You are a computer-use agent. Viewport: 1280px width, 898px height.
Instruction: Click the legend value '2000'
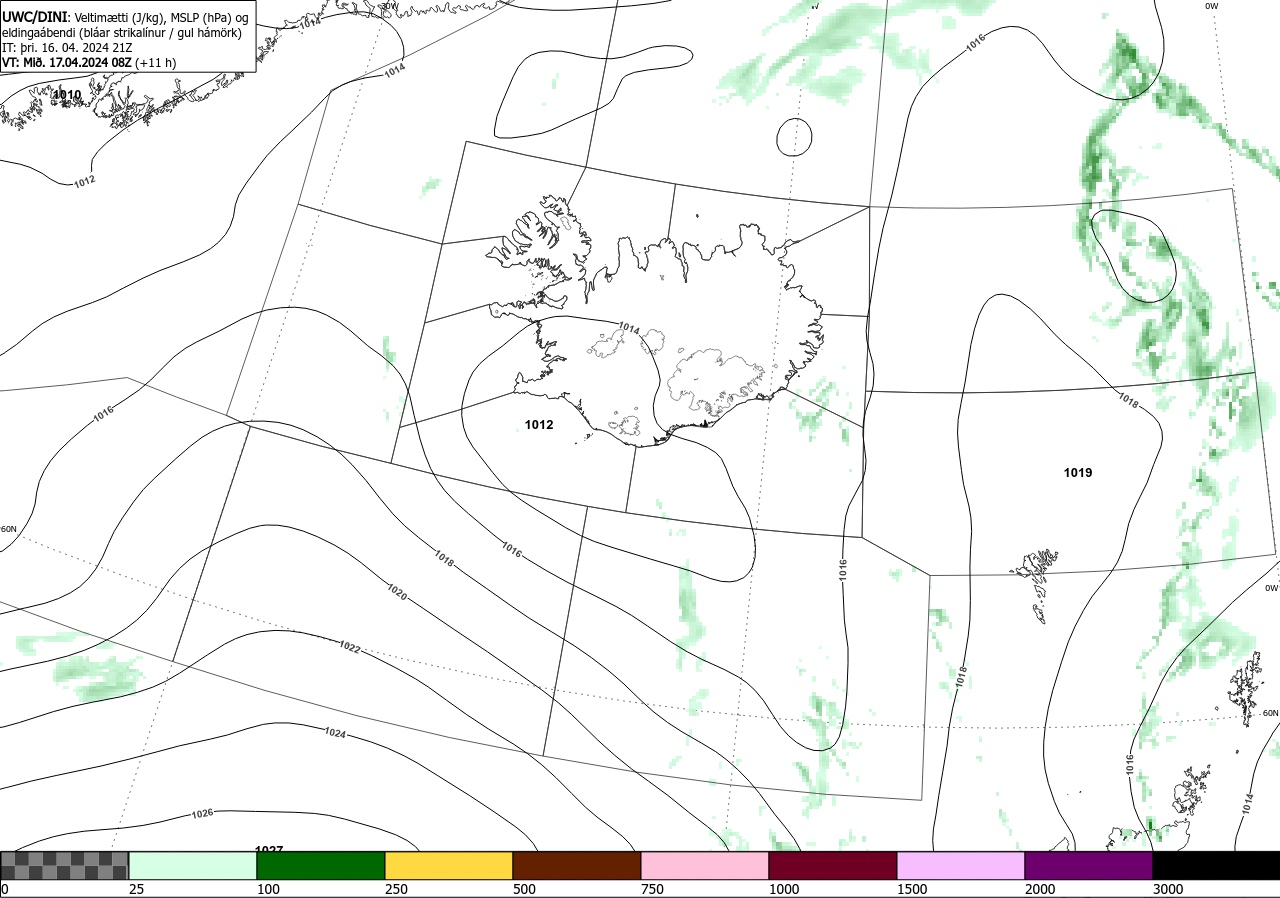click(x=1040, y=889)
